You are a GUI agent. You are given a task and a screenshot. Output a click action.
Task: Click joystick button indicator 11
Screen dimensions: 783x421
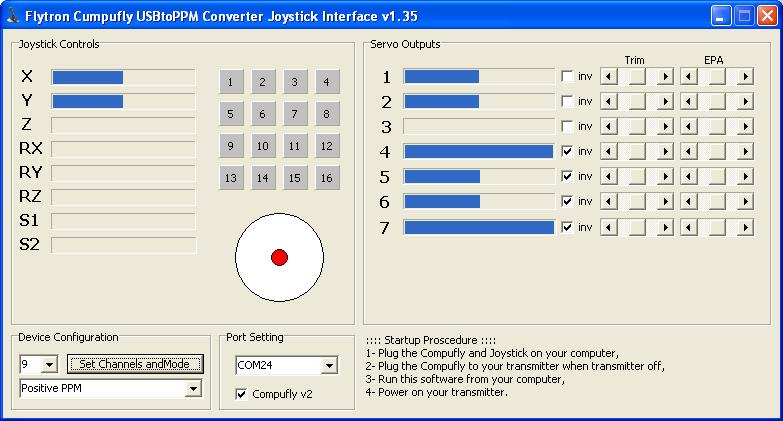[x=295, y=146]
